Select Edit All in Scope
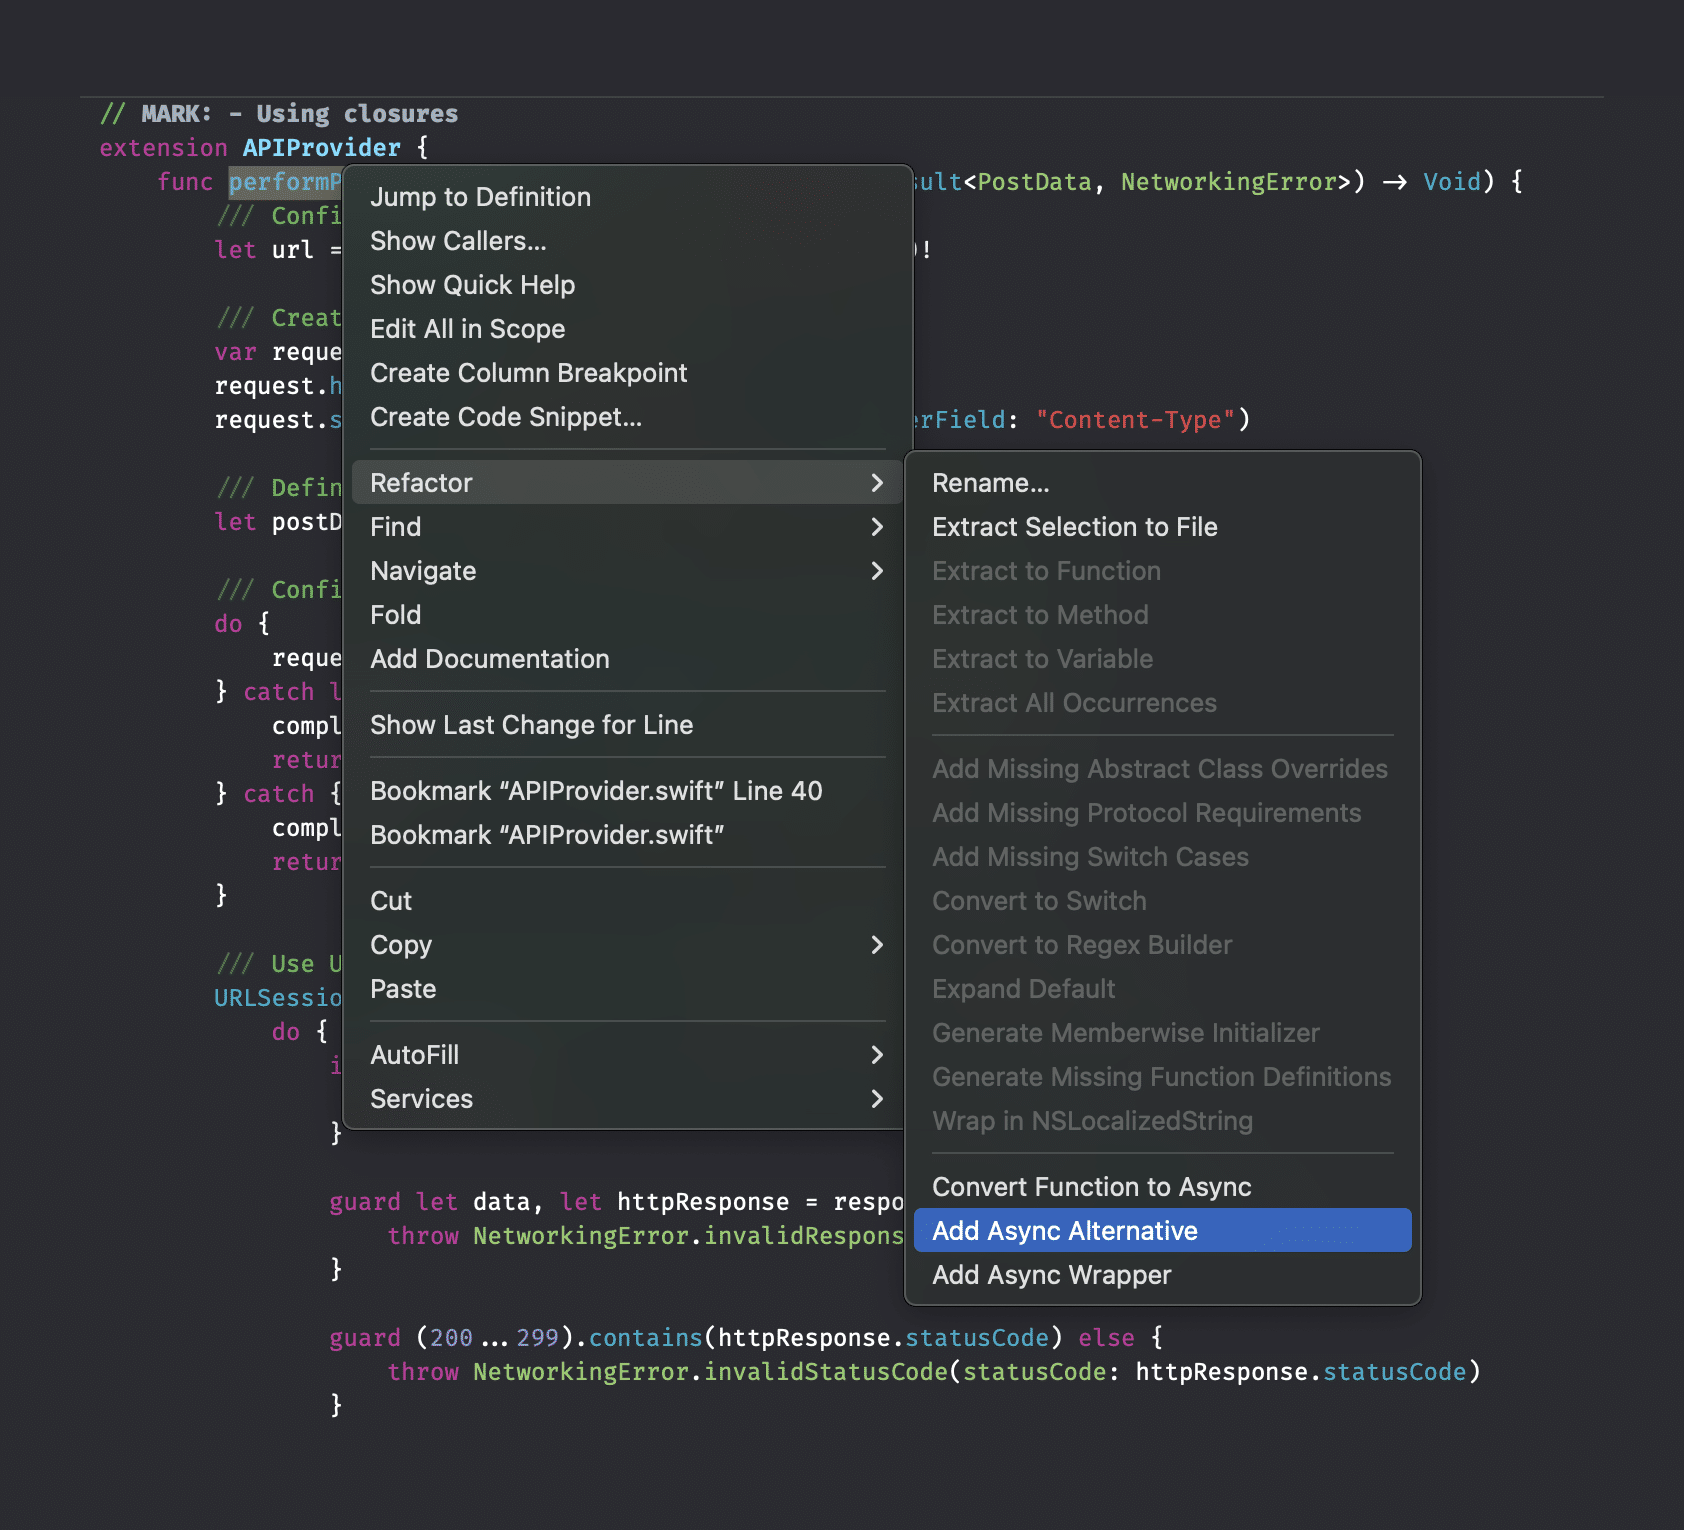Image resolution: width=1684 pixels, height=1530 pixels. coord(467,329)
